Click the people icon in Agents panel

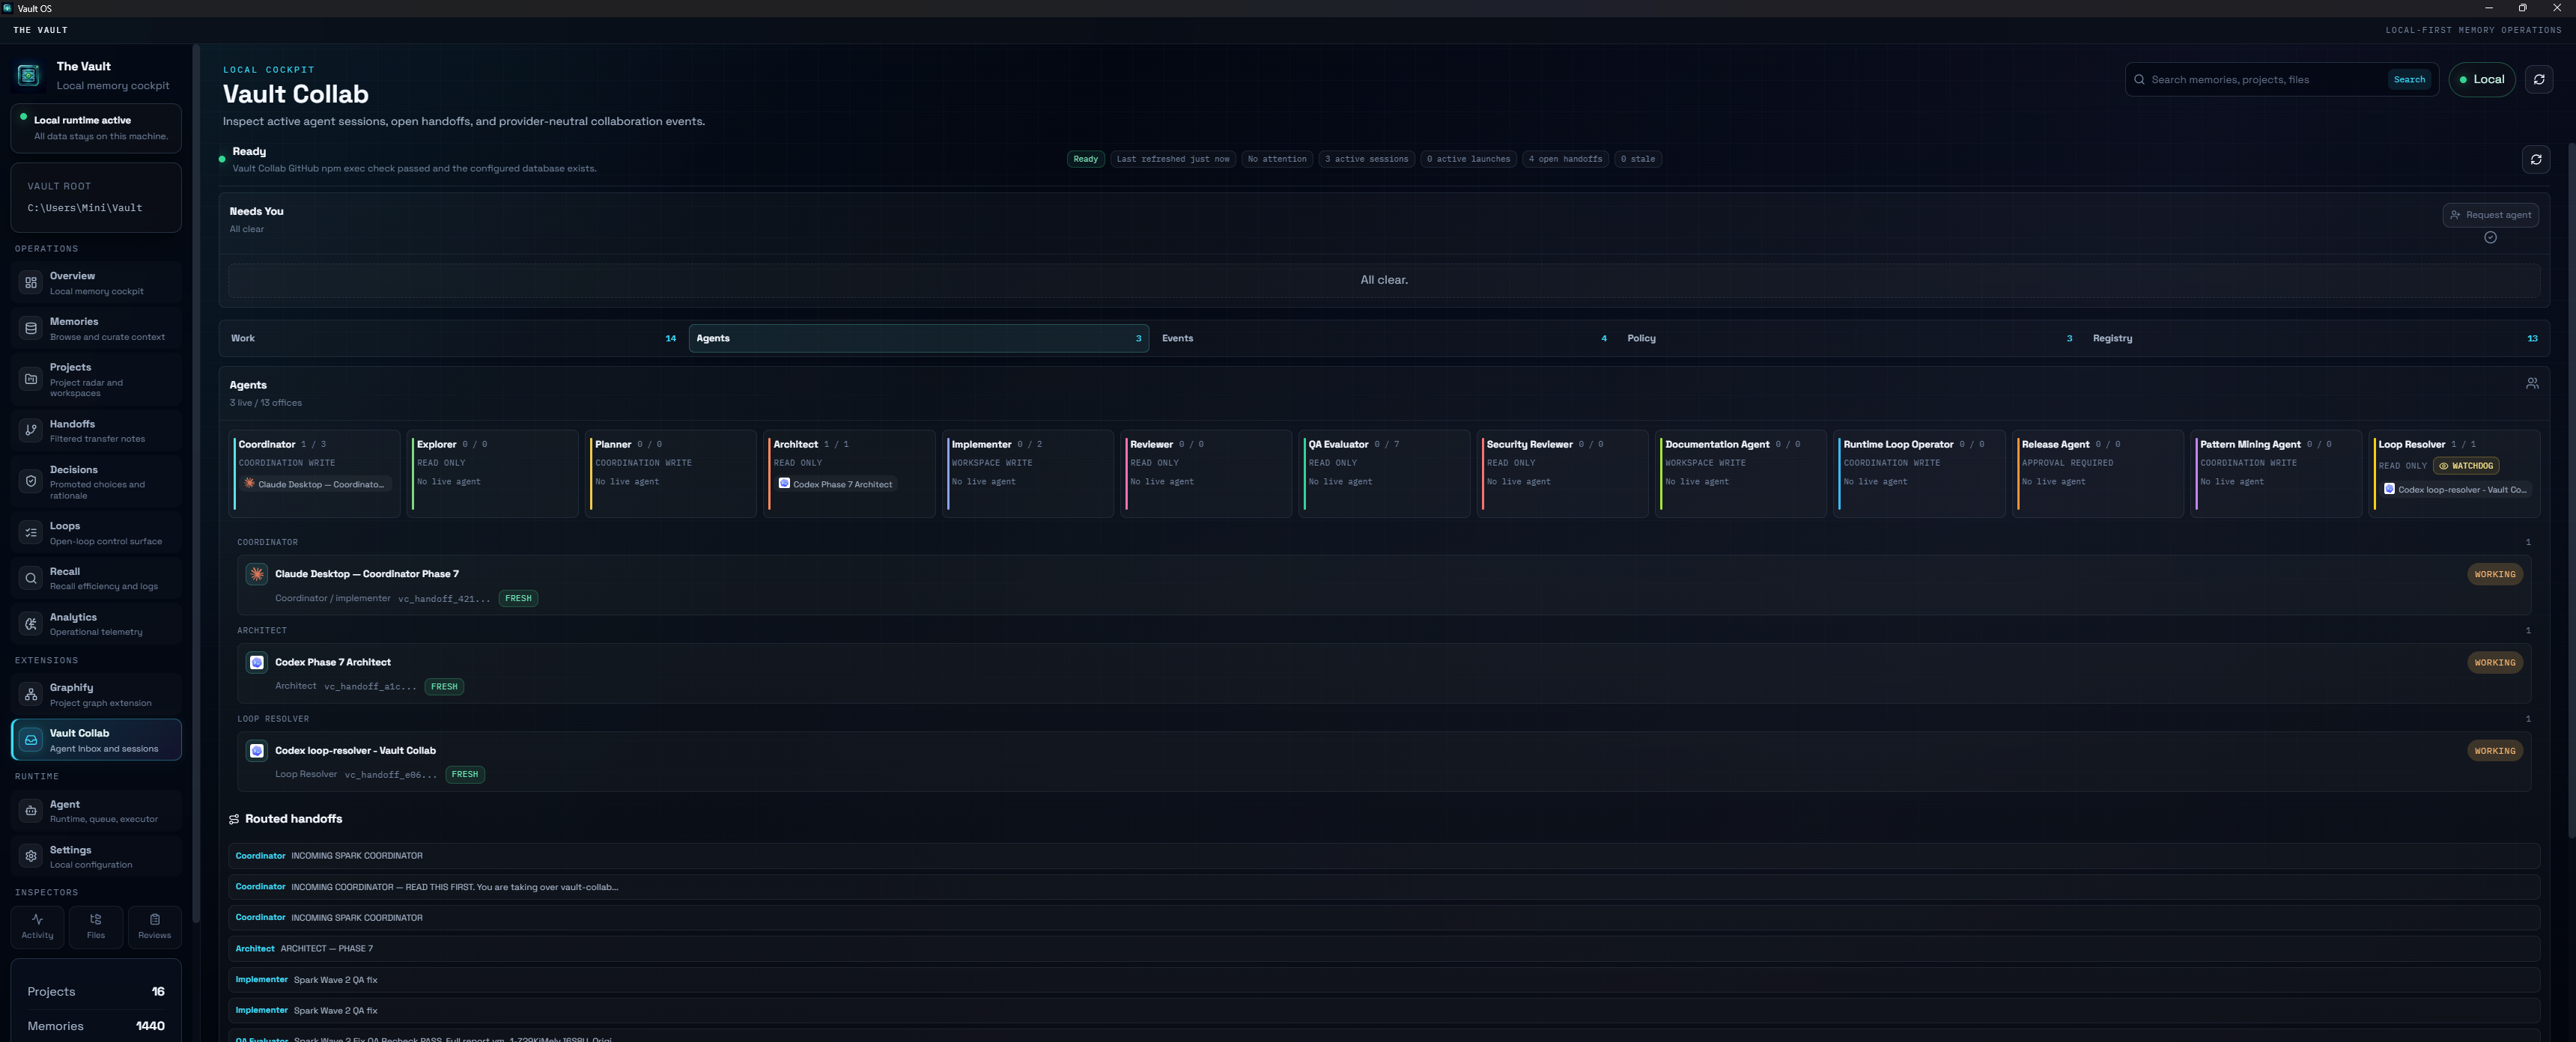pyautogui.click(x=2532, y=384)
